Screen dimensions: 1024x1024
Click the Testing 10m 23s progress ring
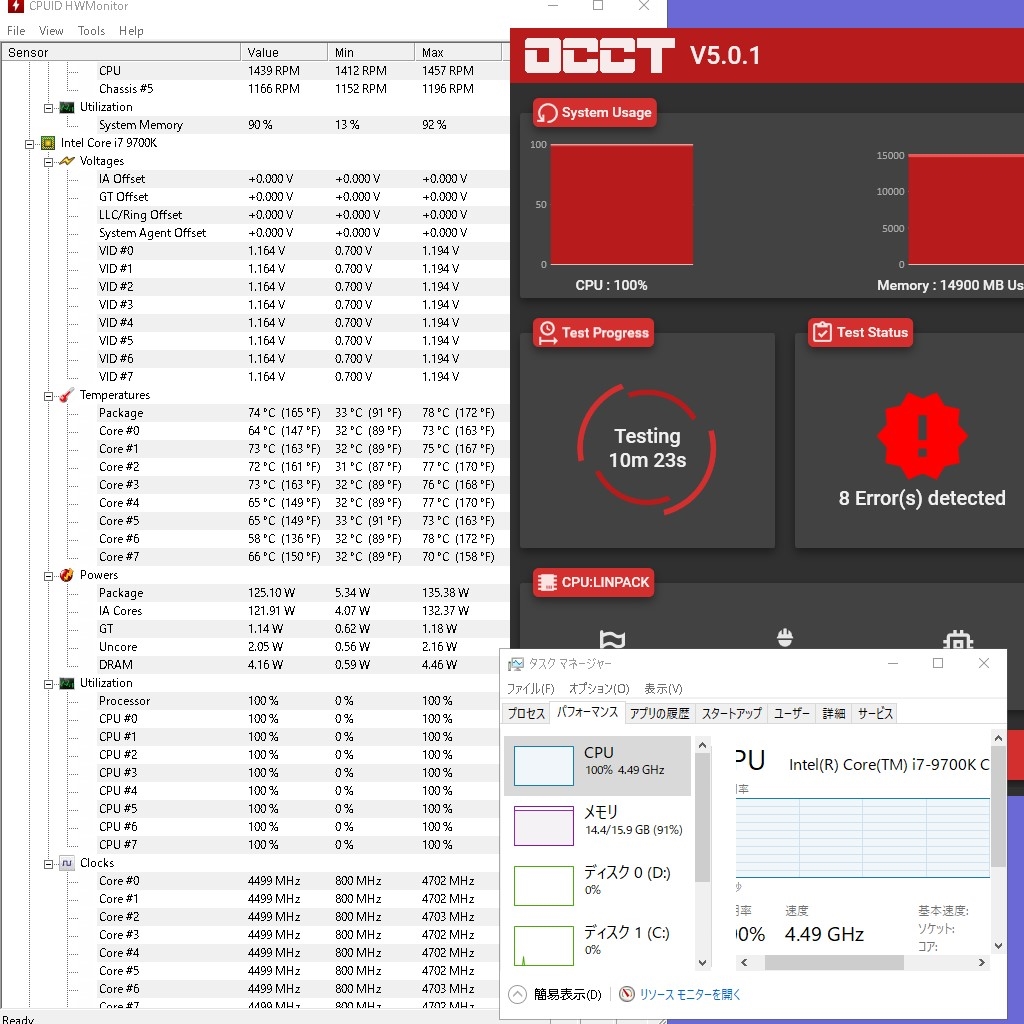coord(647,448)
